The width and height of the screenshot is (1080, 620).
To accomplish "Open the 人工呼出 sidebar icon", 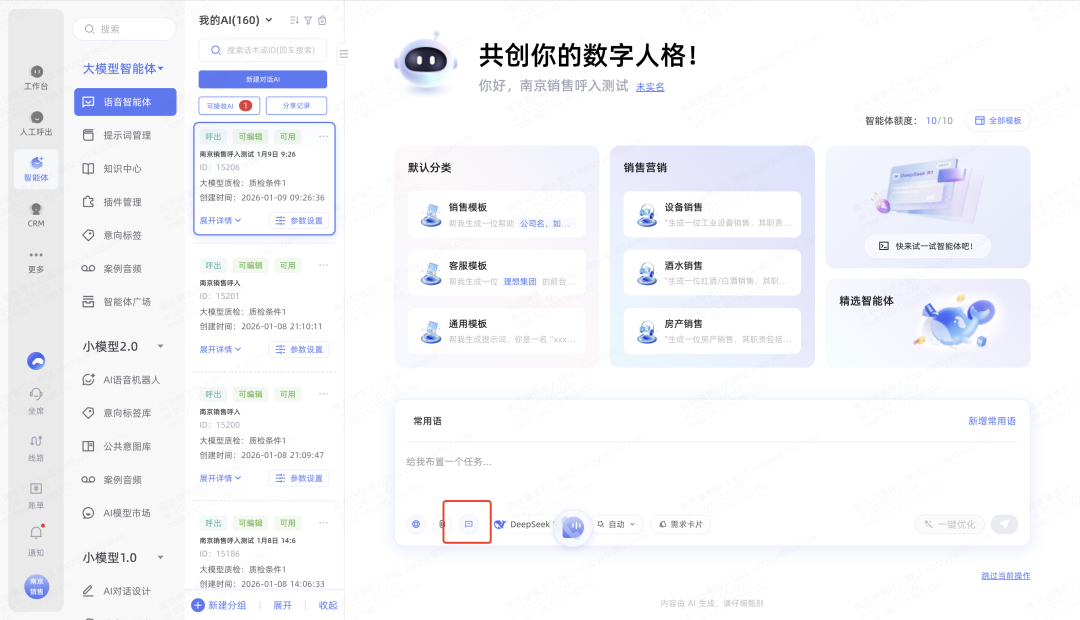I will pos(36,123).
